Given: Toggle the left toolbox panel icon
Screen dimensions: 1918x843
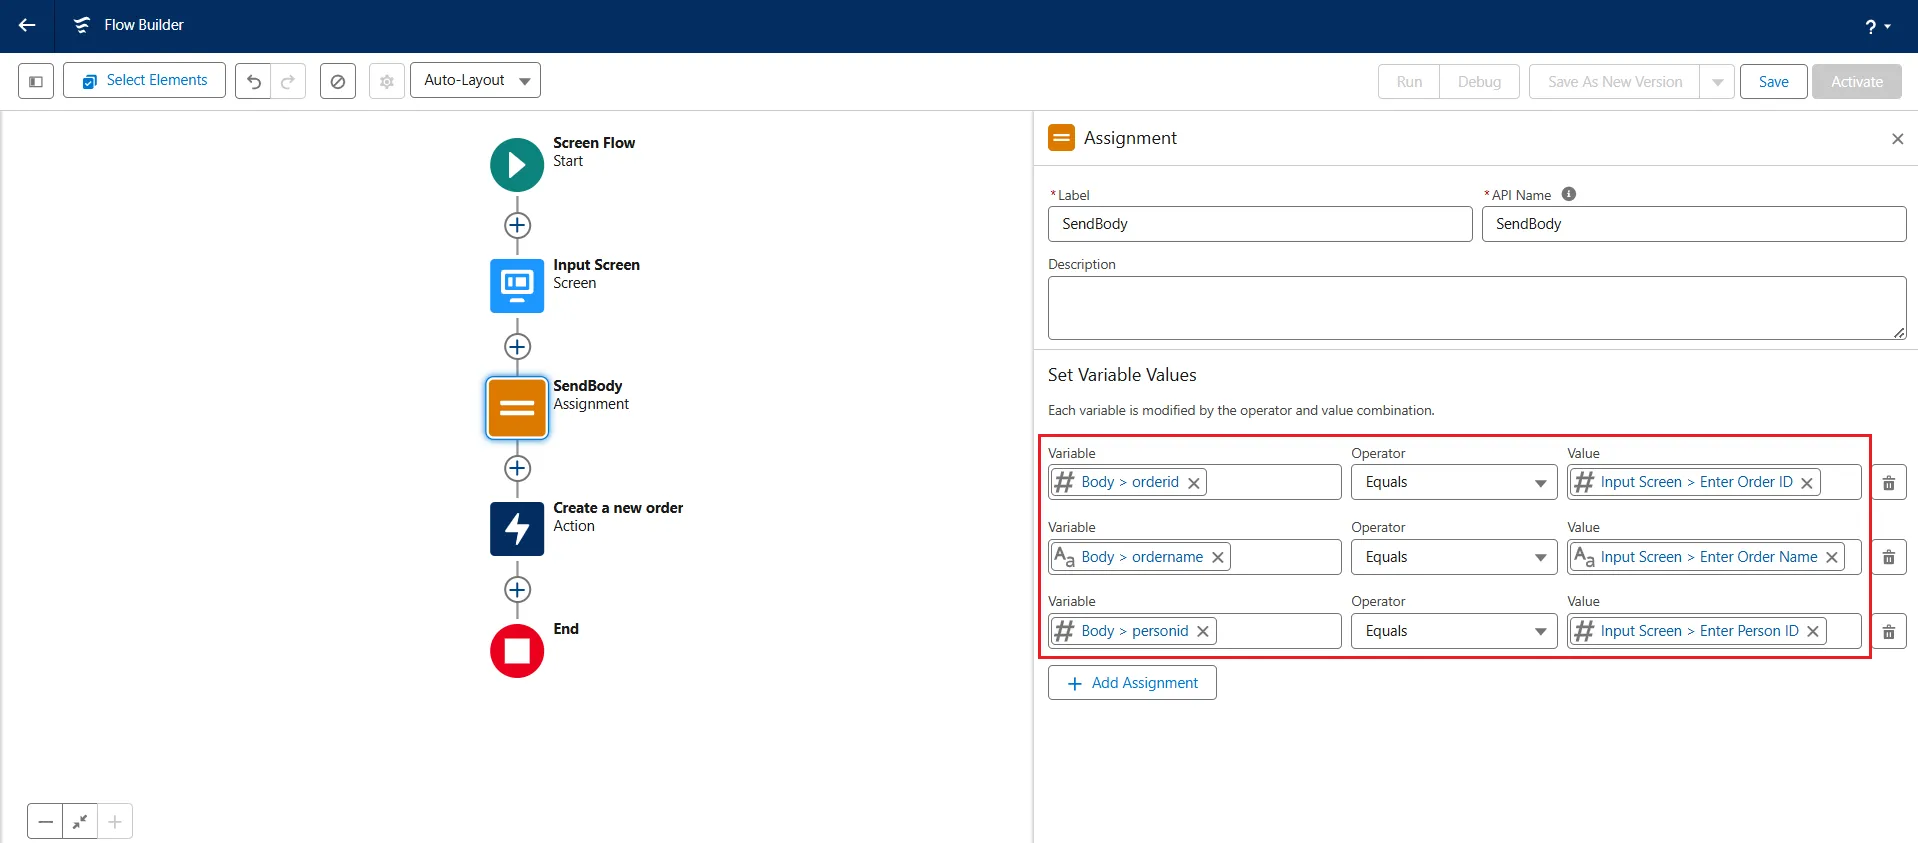Looking at the screenshot, I should click(36, 81).
